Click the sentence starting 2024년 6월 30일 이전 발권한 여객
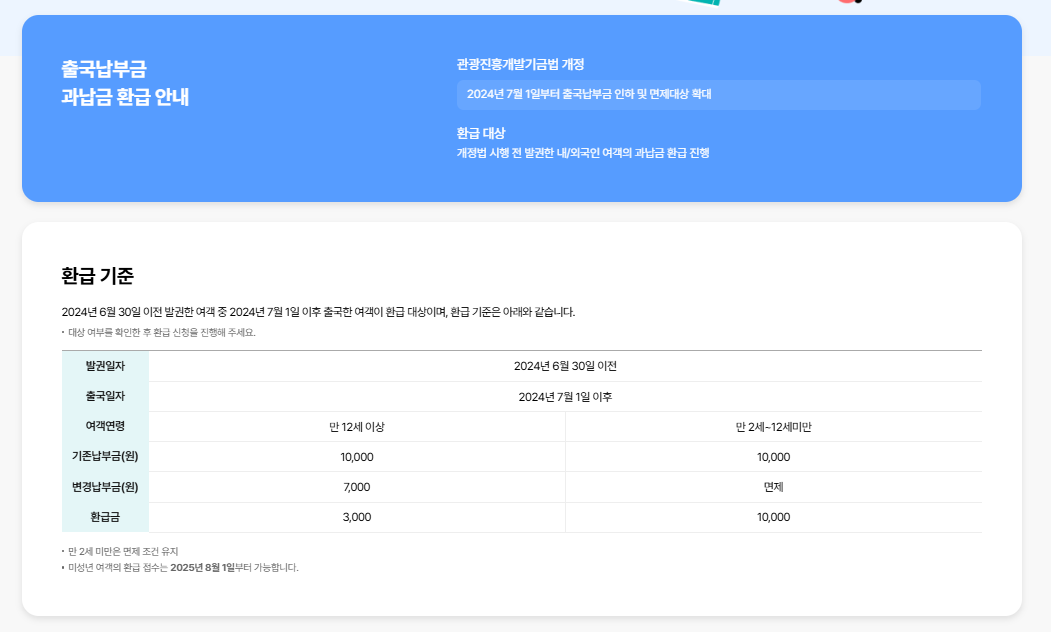 pyautogui.click(x=318, y=312)
